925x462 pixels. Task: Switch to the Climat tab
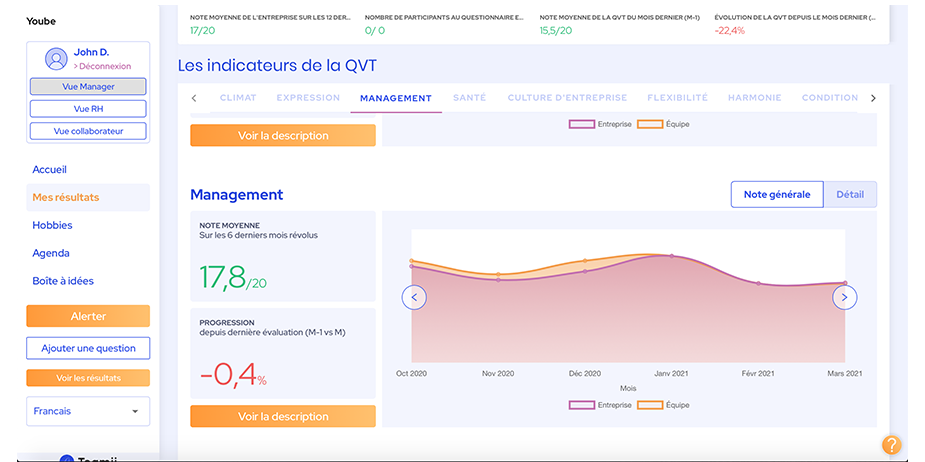237,98
